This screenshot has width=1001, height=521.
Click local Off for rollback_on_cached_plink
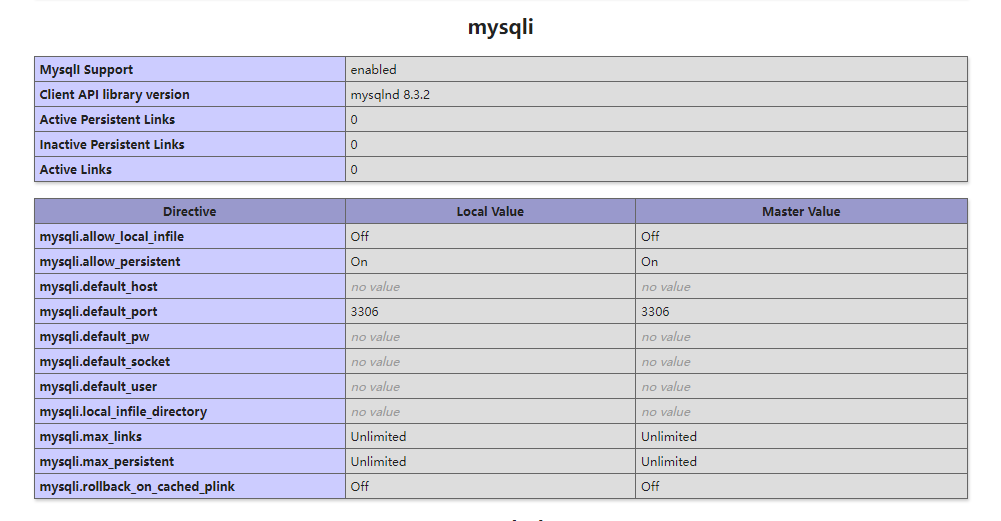pos(359,486)
